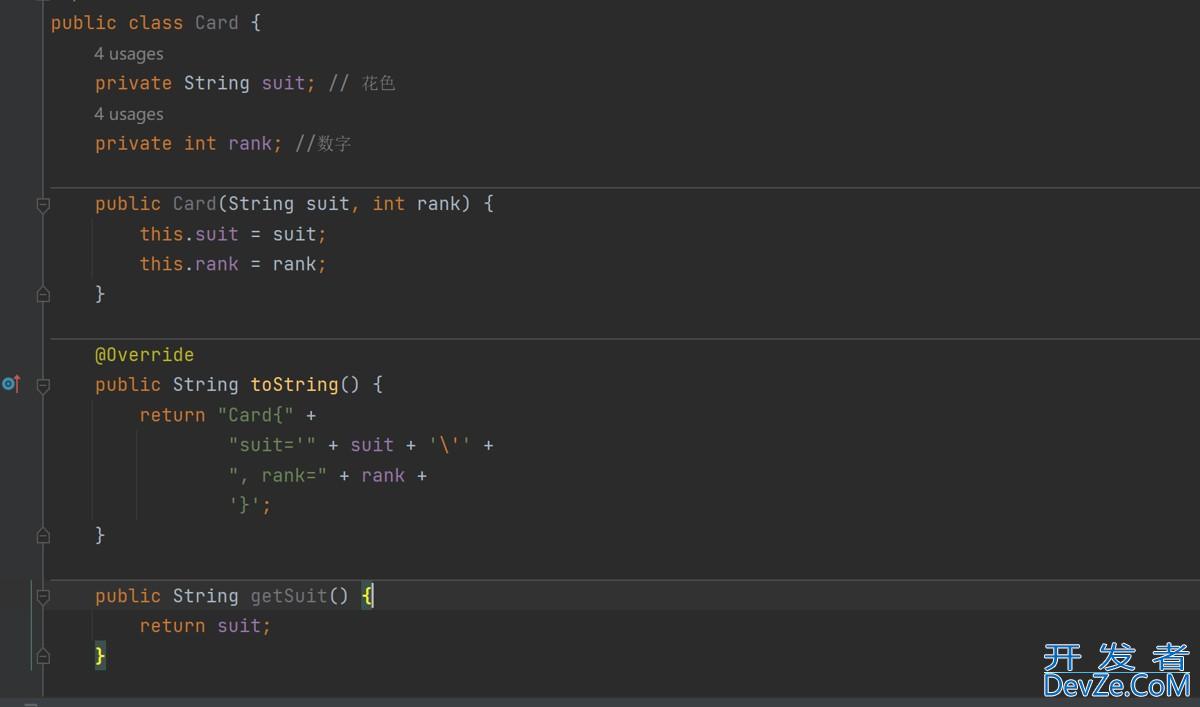The image size is (1200, 707).
Task: Click the "Card{" string literal
Action: click(256, 415)
